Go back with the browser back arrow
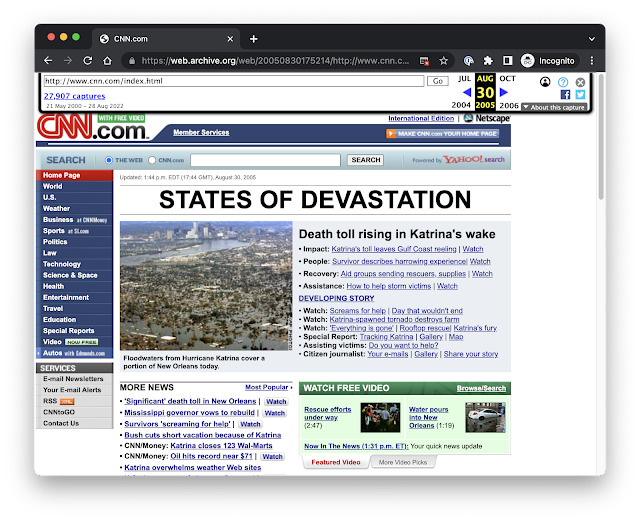Screen dimensions: 640x521 tap(48, 61)
